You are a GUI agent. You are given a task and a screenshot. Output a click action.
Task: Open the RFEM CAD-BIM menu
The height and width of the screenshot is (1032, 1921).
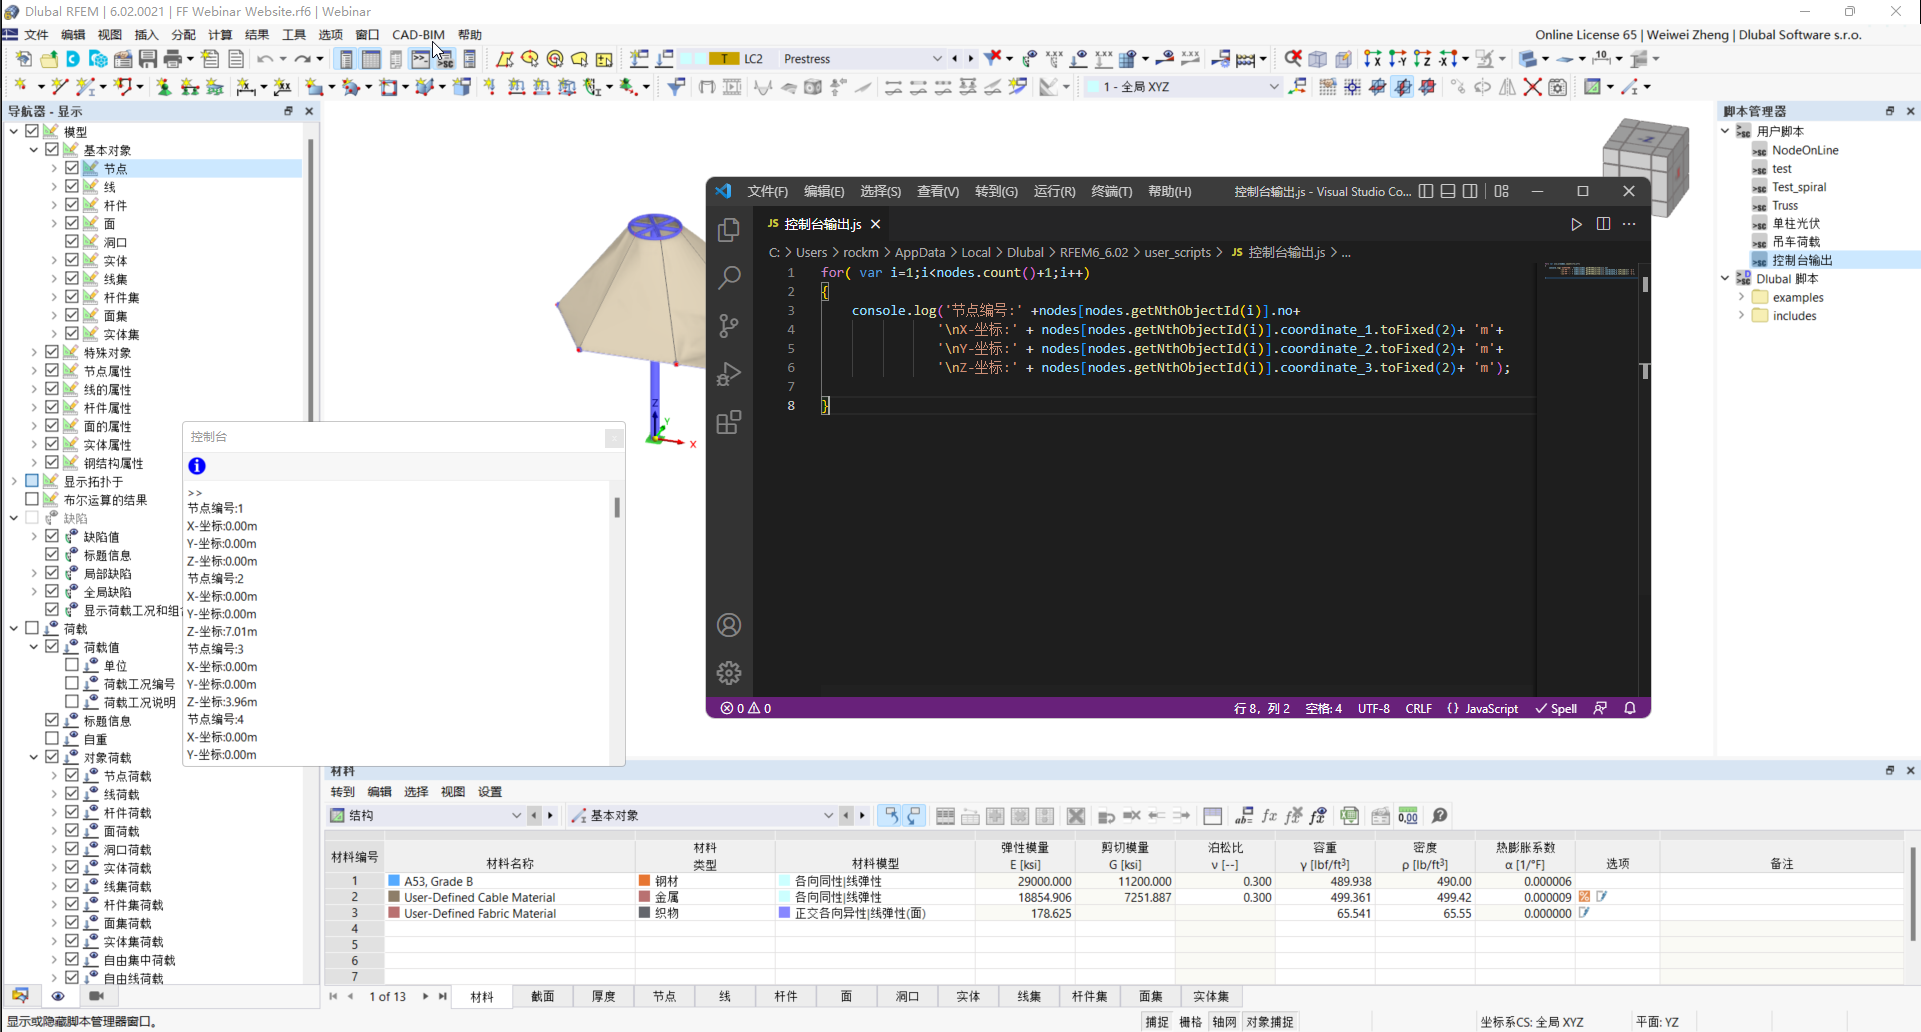point(418,34)
